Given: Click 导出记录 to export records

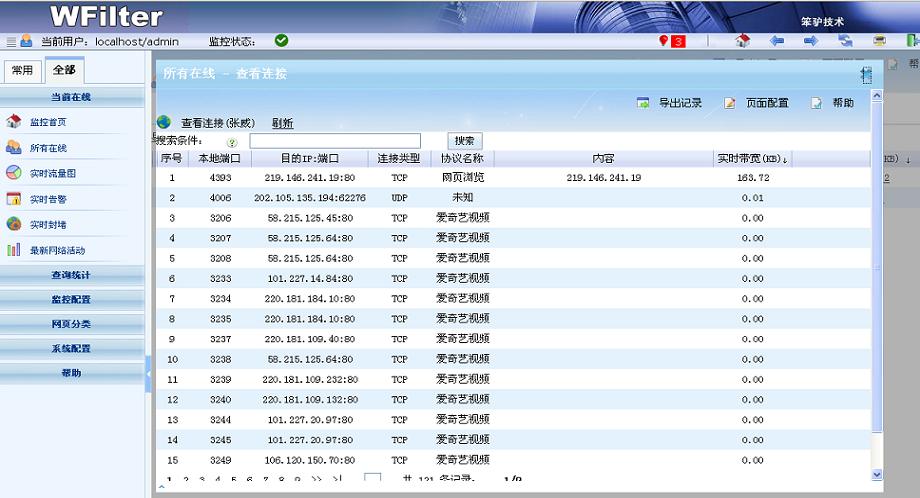Looking at the screenshot, I should point(670,103).
